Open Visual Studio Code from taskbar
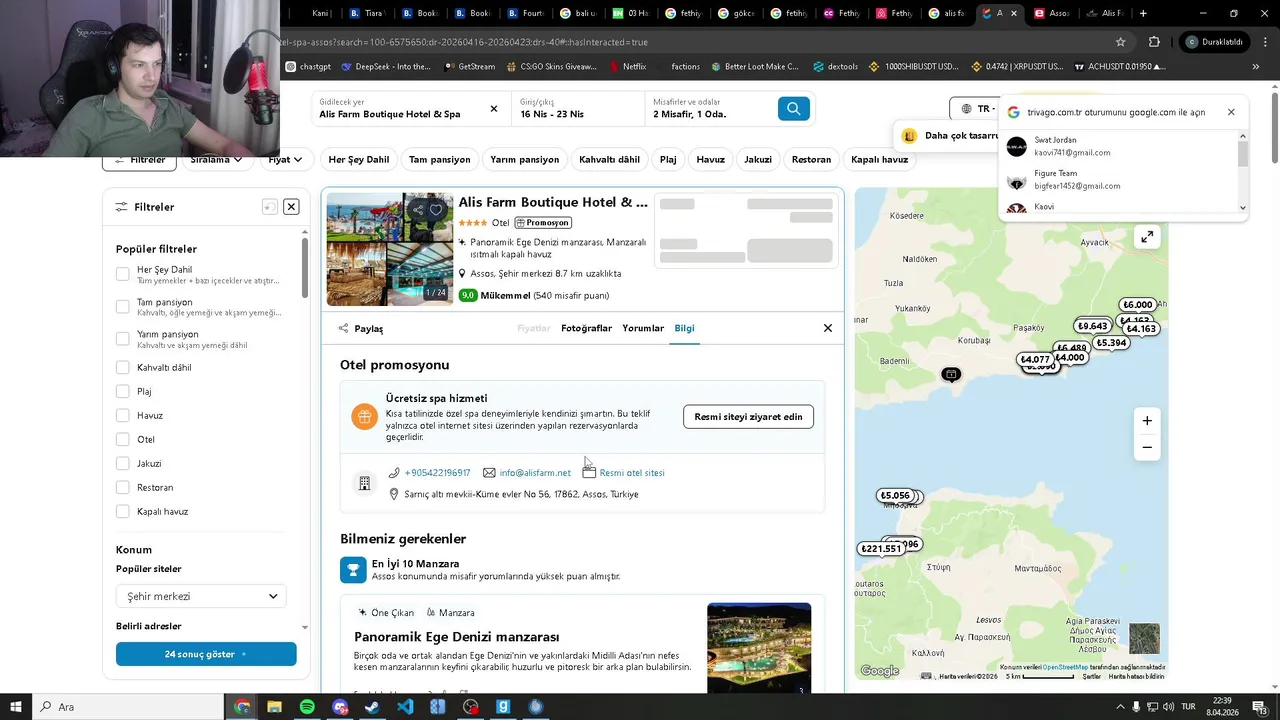The image size is (1280, 720). coord(405,707)
